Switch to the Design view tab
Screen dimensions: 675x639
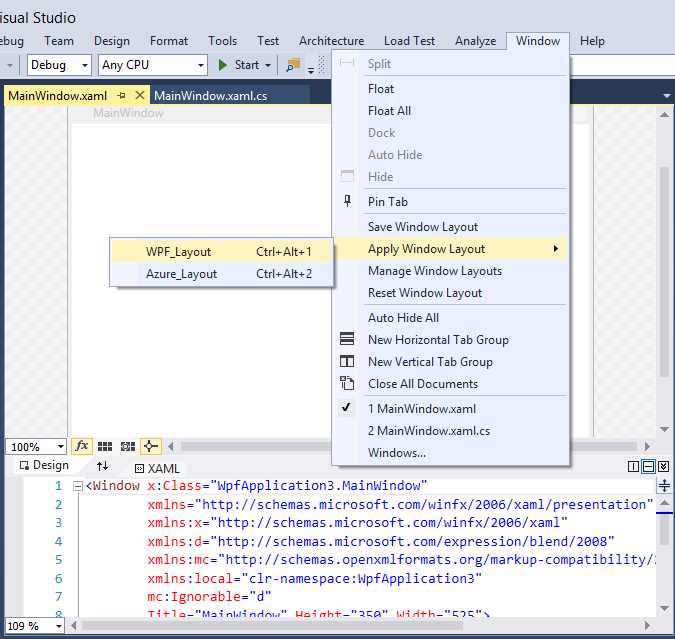point(44,465)
